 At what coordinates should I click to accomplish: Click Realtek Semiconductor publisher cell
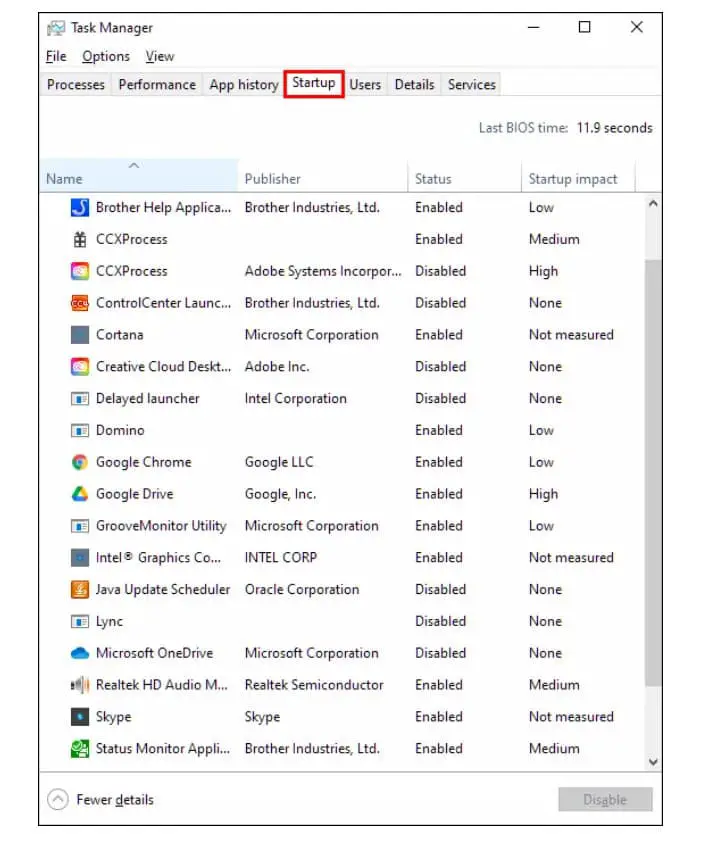click(x=314, y=685)
